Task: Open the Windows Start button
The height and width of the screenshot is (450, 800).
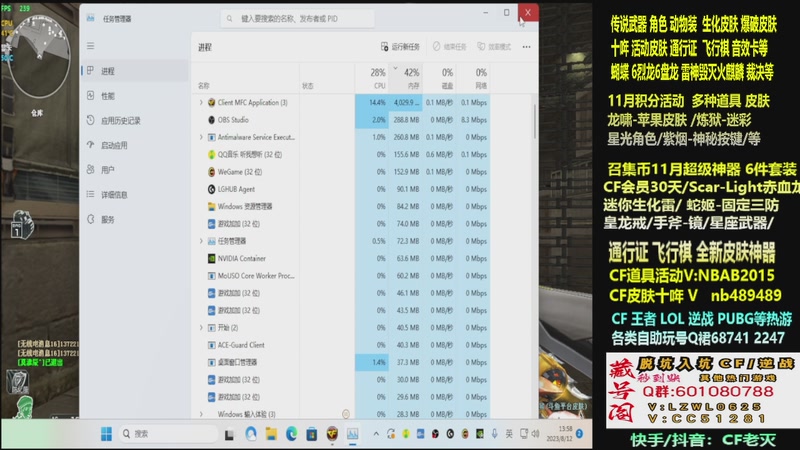Action: point(106,434)
